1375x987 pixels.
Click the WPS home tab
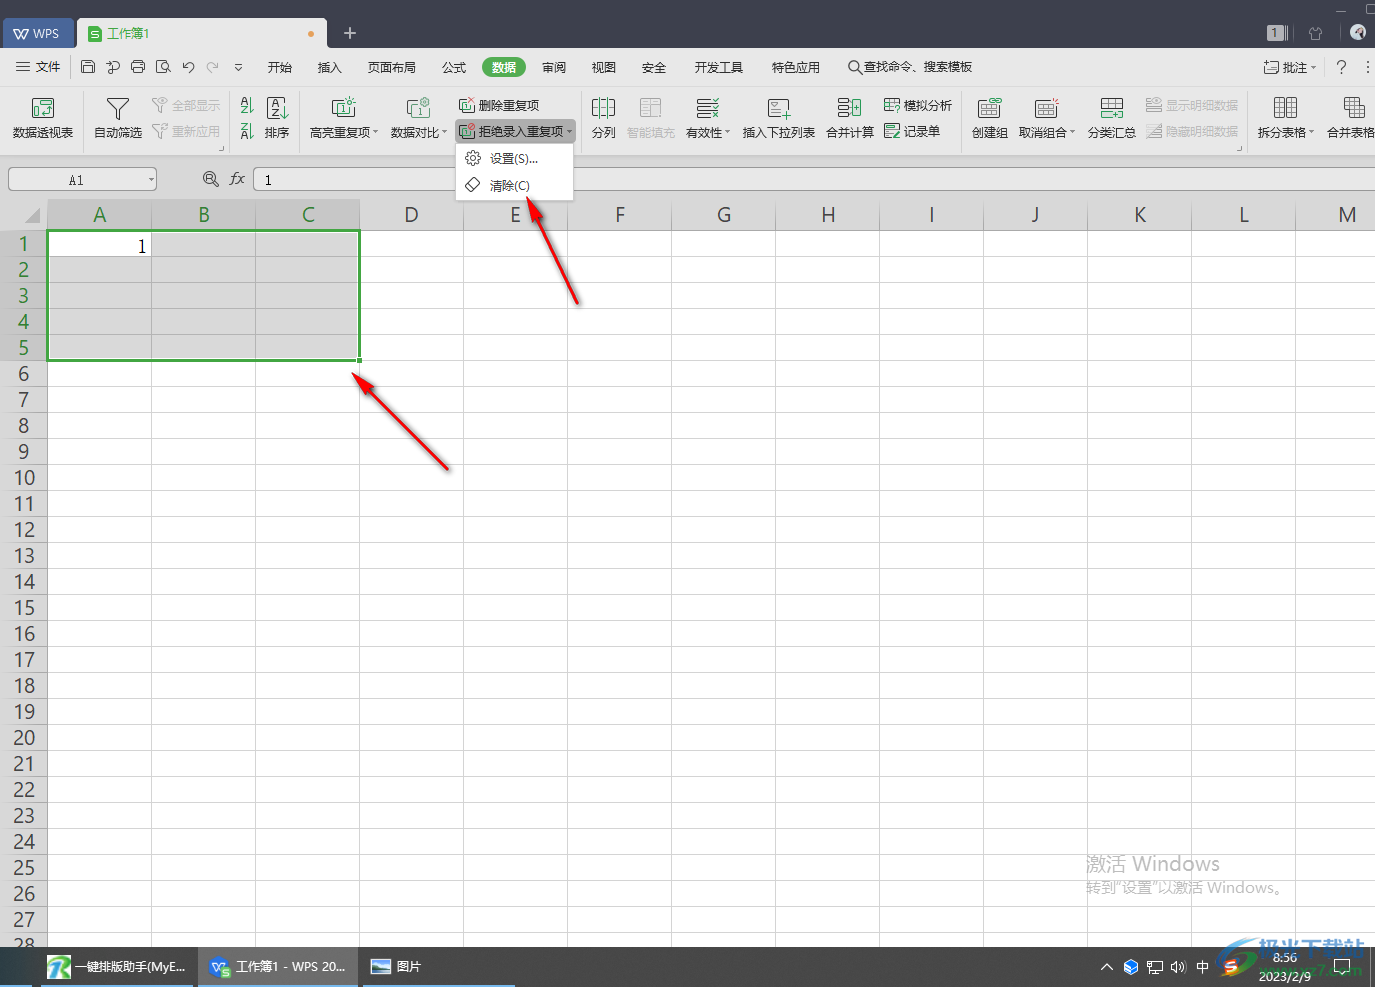(x=36, y=33)
